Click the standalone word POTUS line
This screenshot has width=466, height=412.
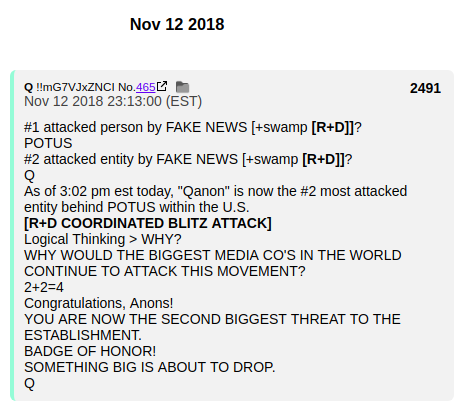click(x=48, y=143)
